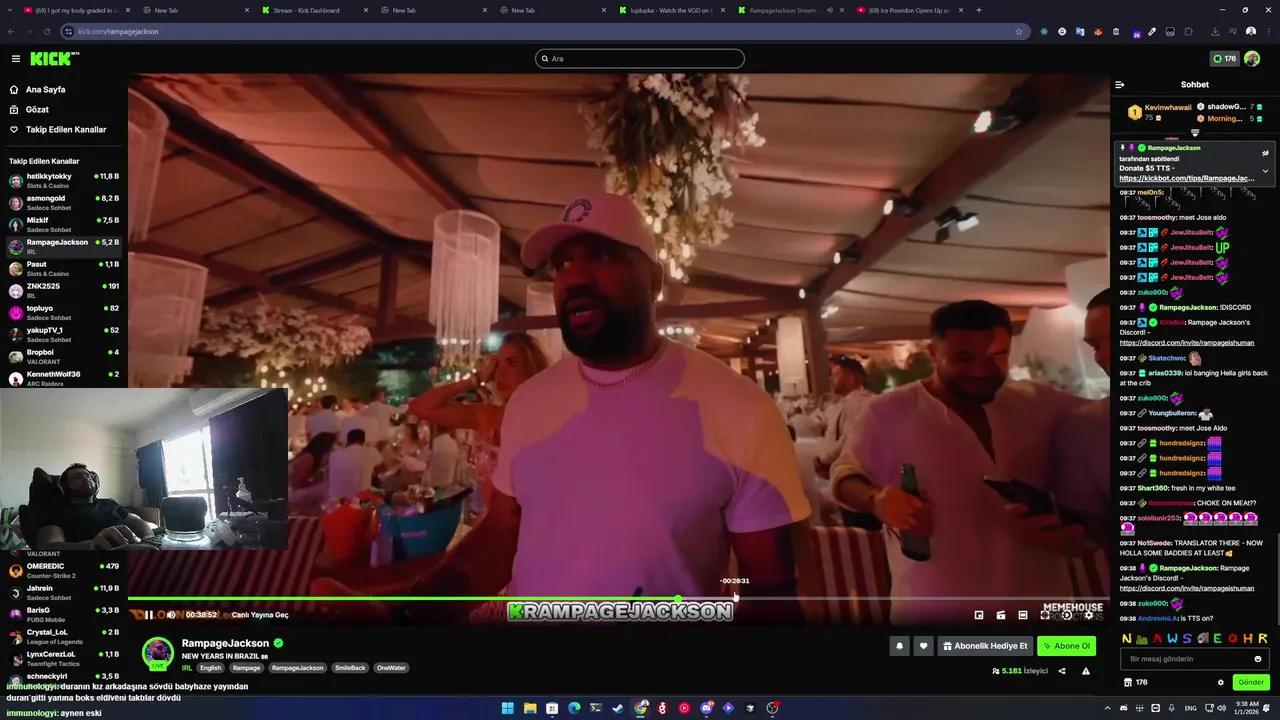Open Chrome three-dot menu

click(1269, 31)
